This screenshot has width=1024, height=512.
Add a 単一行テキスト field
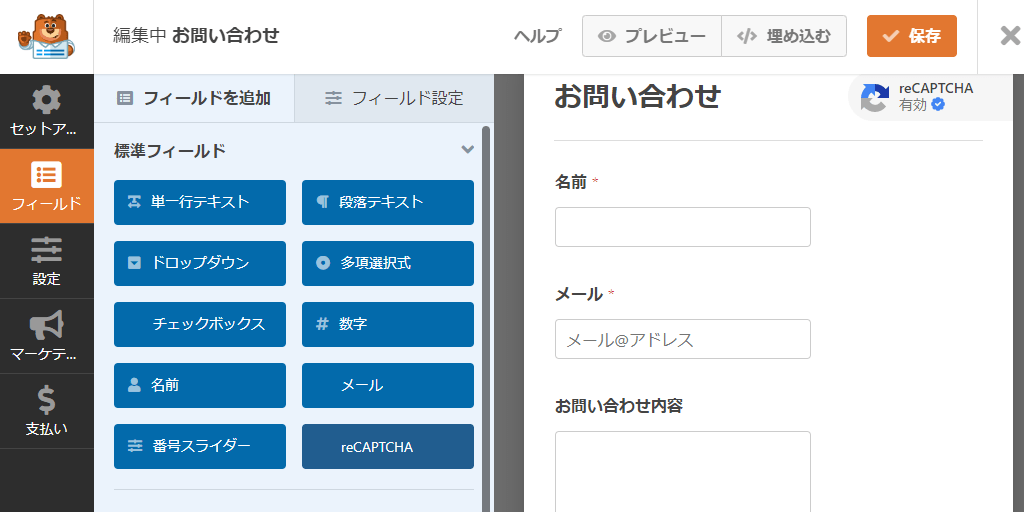[200, 202]
